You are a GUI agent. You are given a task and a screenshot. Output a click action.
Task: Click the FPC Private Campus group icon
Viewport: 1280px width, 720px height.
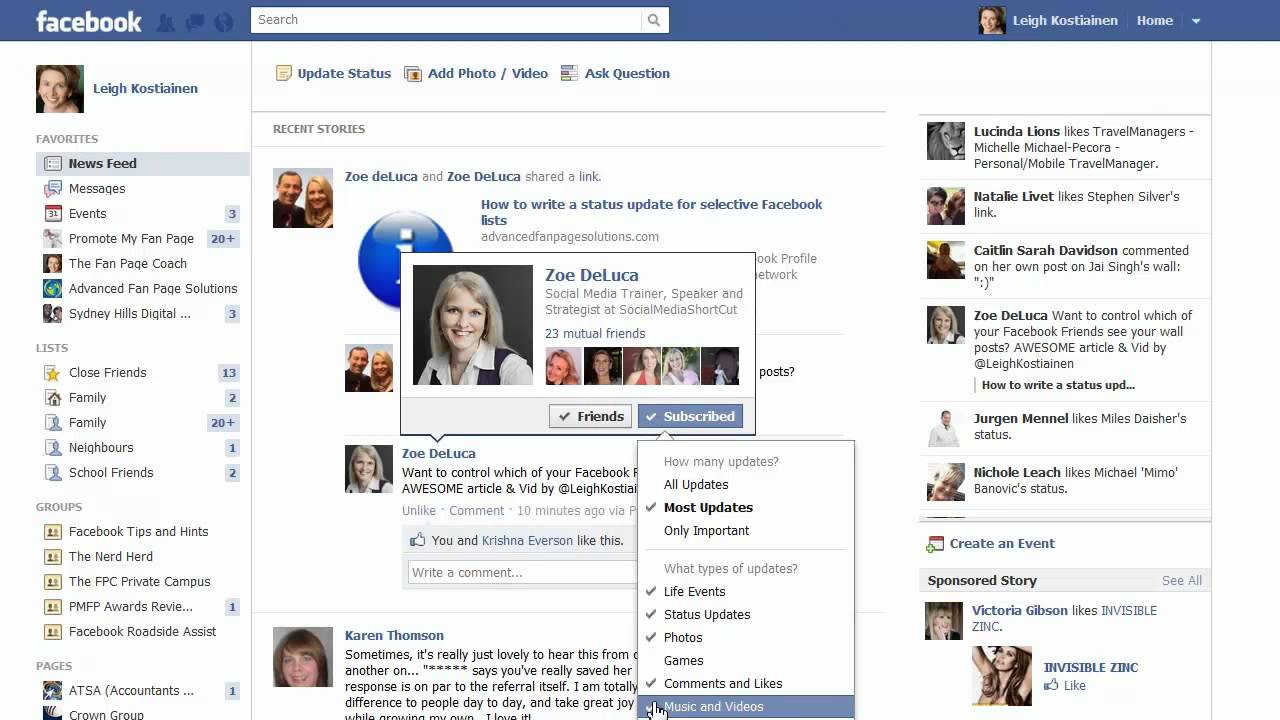[x=53, y=581]
